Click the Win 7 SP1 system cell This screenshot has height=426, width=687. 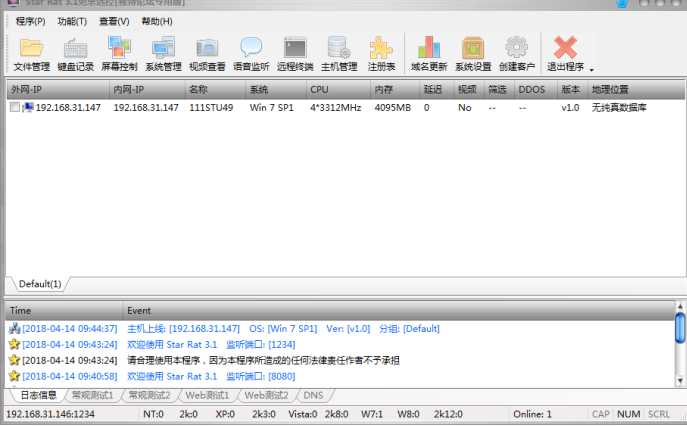point(272,107)
